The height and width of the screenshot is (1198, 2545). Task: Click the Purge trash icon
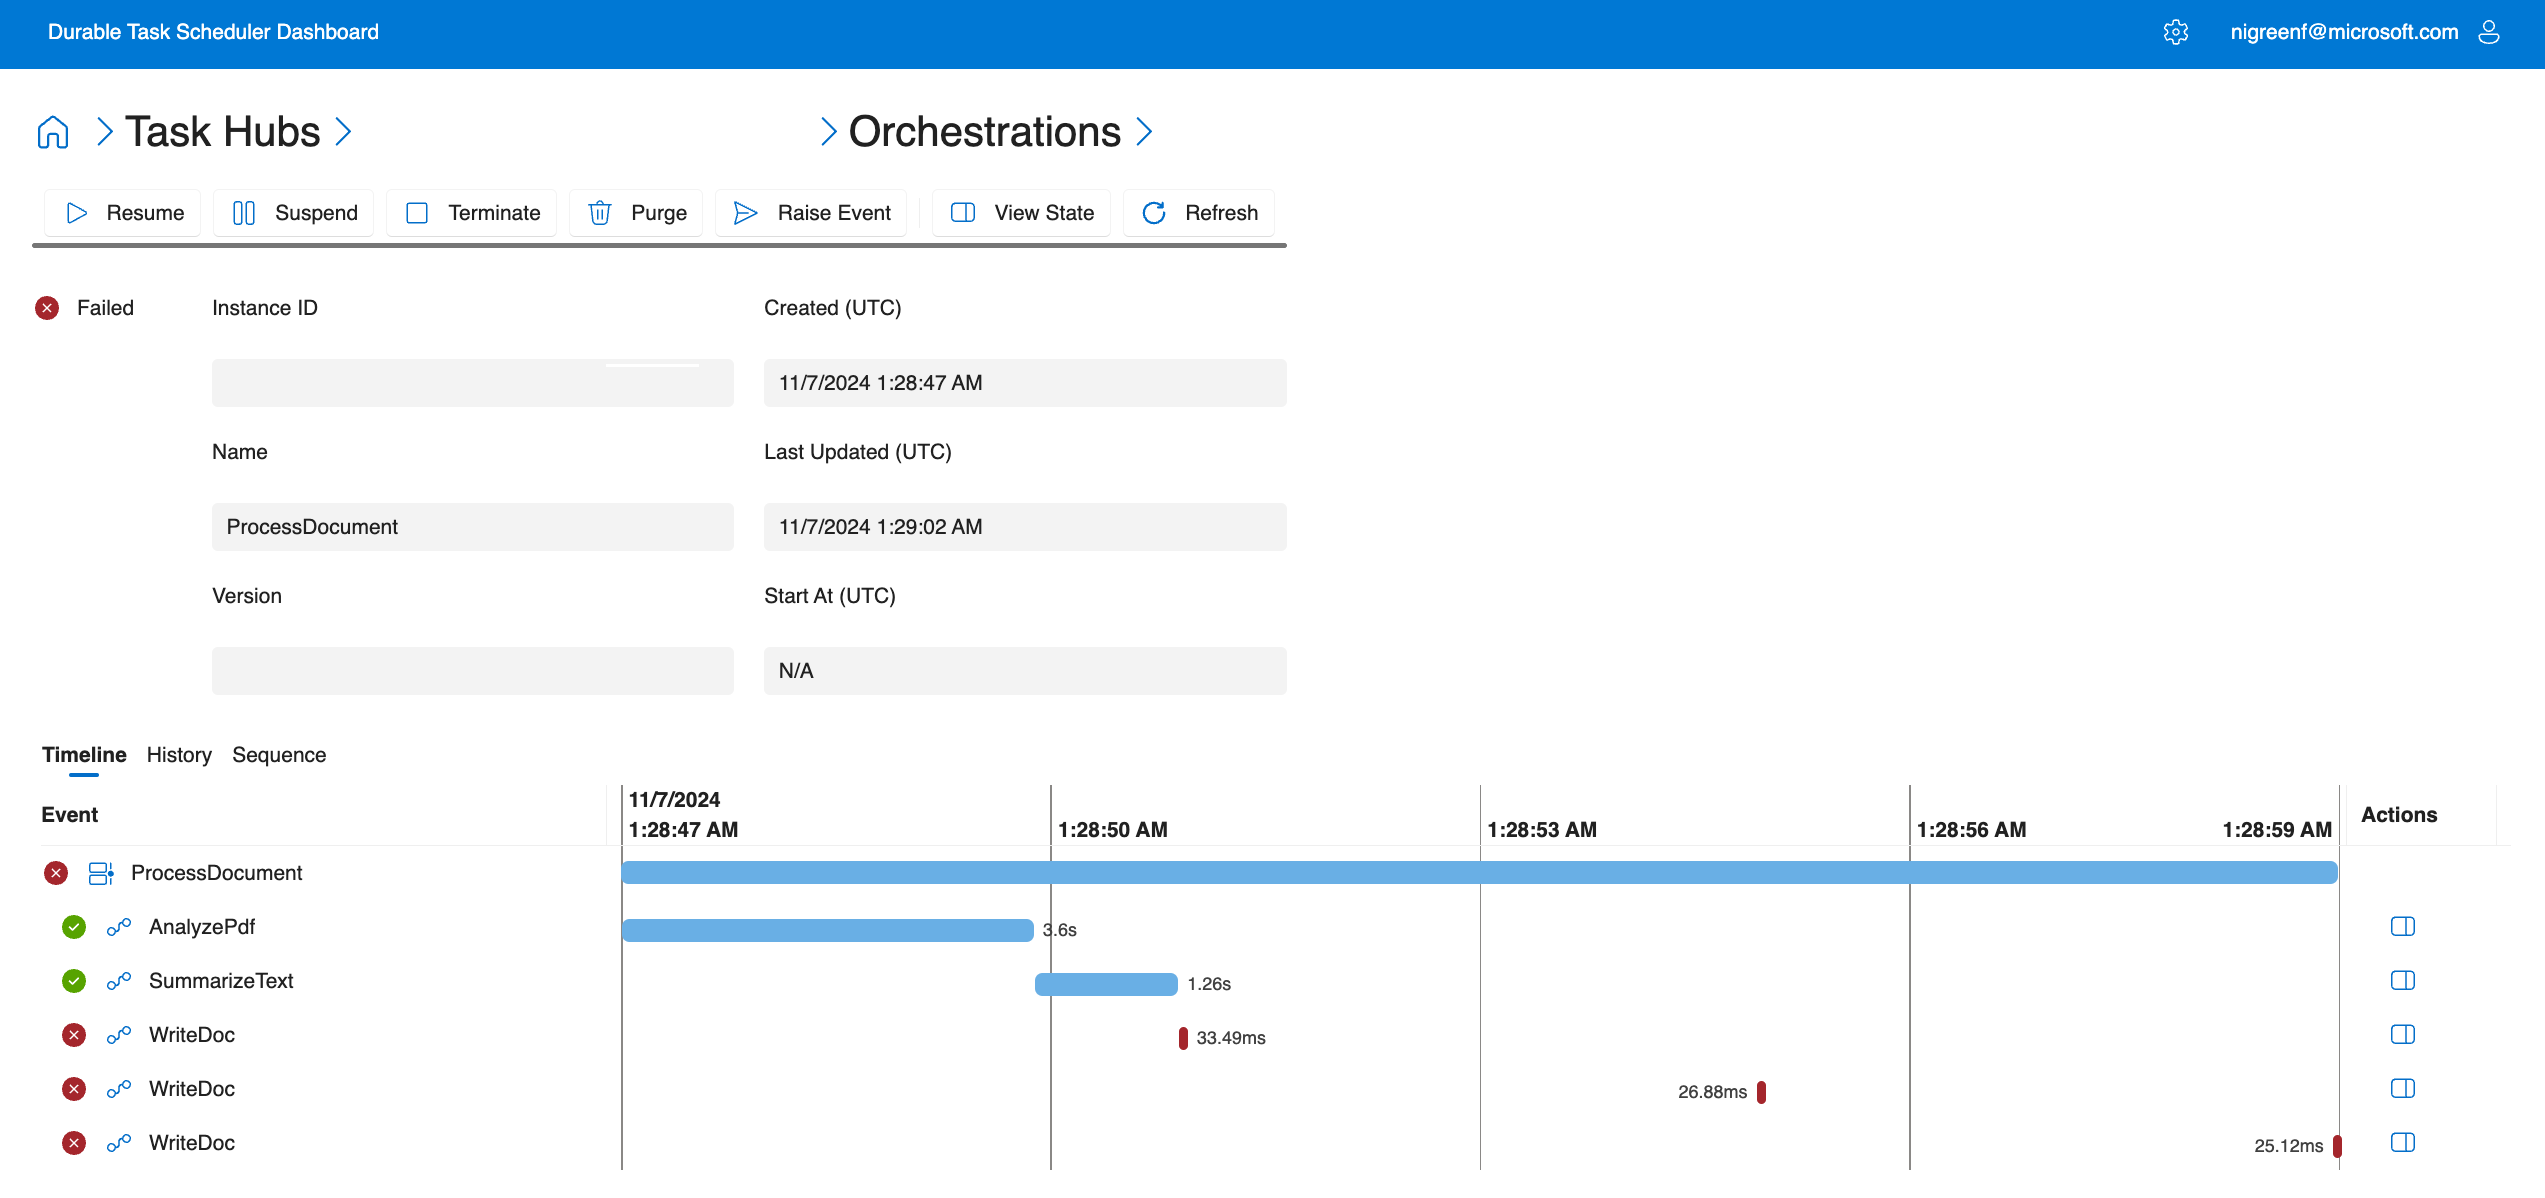click(x=600, y=212)
